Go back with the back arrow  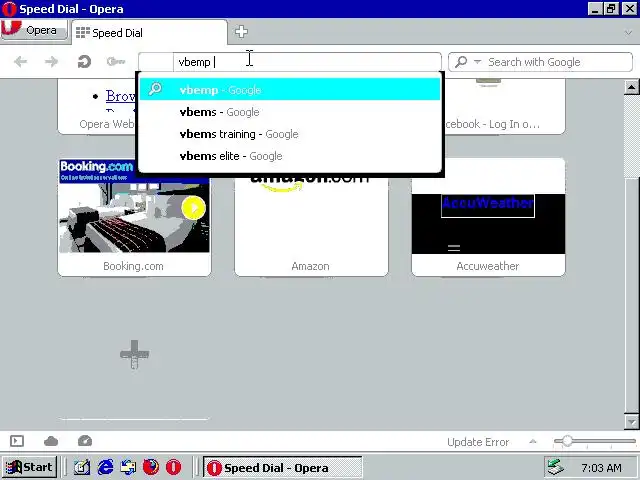pyautogui.click(x=20, y=62)
